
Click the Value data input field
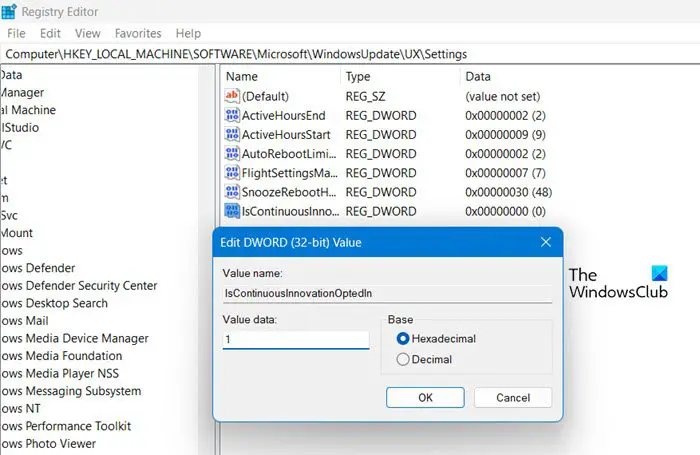(296, 340)
